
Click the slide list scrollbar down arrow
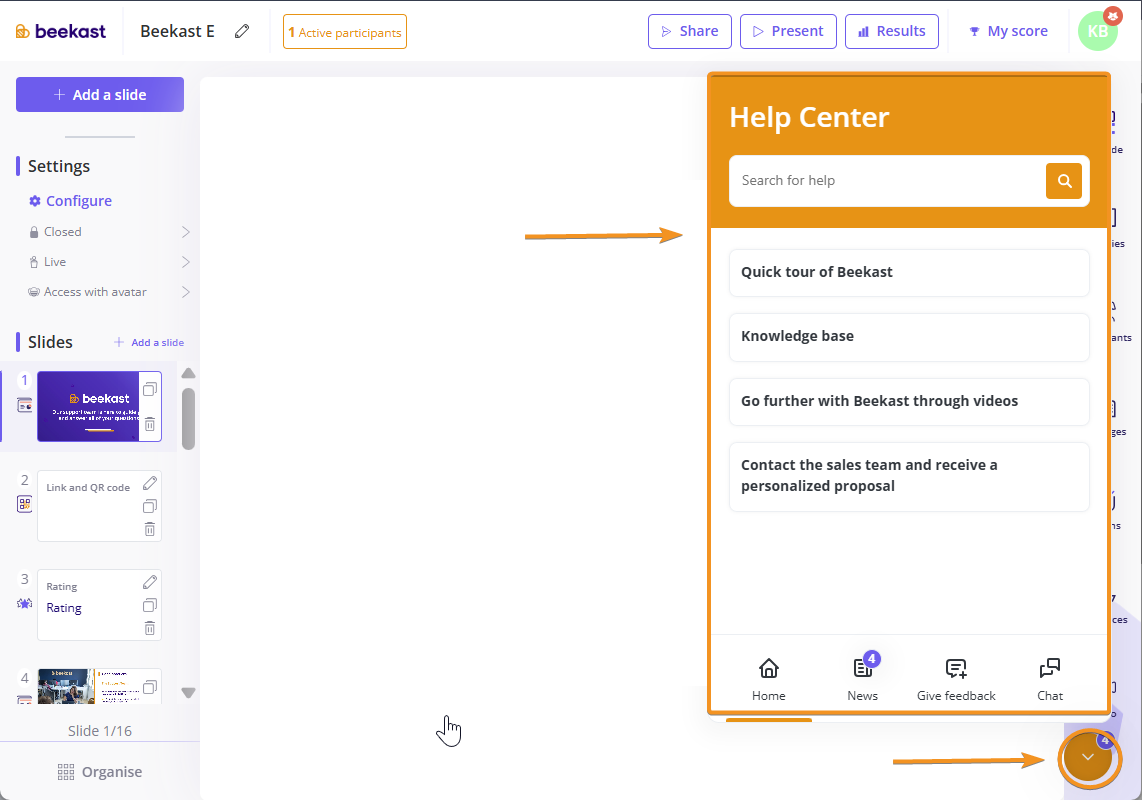(x=188, y=692)
